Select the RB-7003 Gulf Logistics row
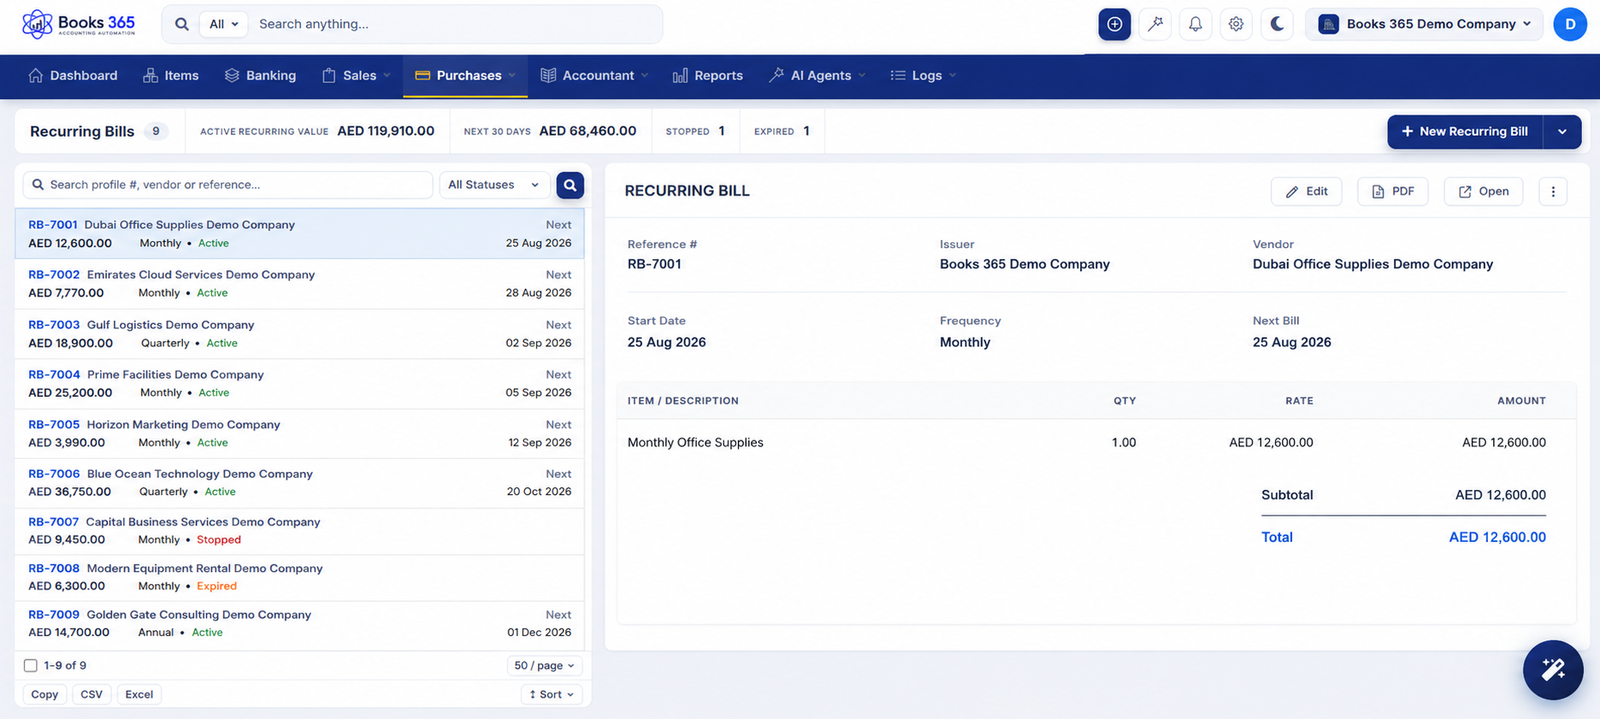The width and height of the screenshot is (1600, 719). pos(300,334)
